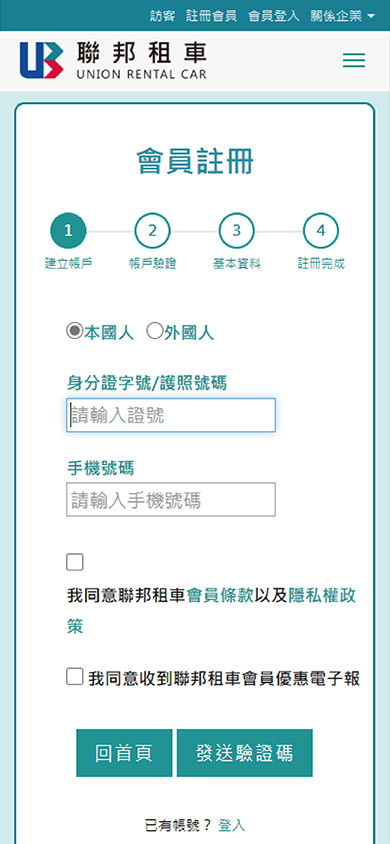Select the 本國人 radio button
This screenshot has height=844, width=390.
pos(74,330)
